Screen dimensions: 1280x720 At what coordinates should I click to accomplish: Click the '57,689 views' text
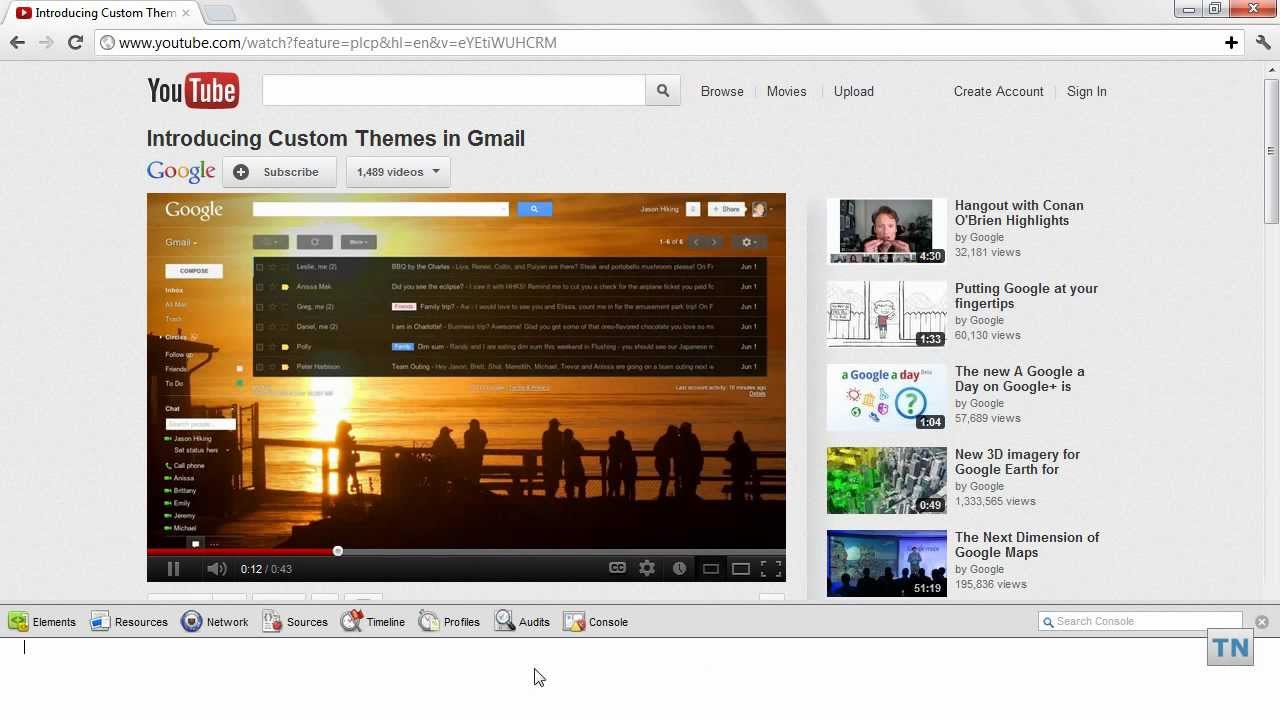[988, 418]
